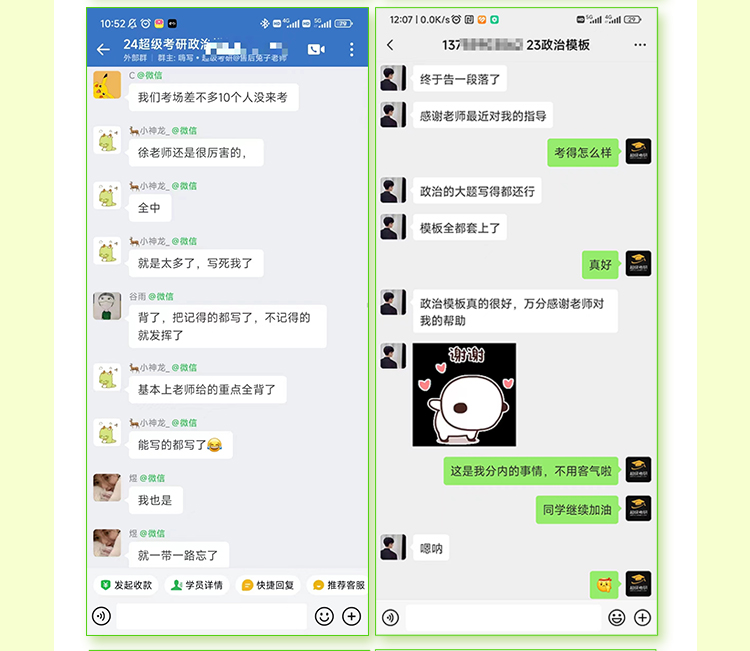The image size is (750, 651).
Task: Select the 快捷回复 quick action
Action: pyautogui.click(x=268, y=585)
